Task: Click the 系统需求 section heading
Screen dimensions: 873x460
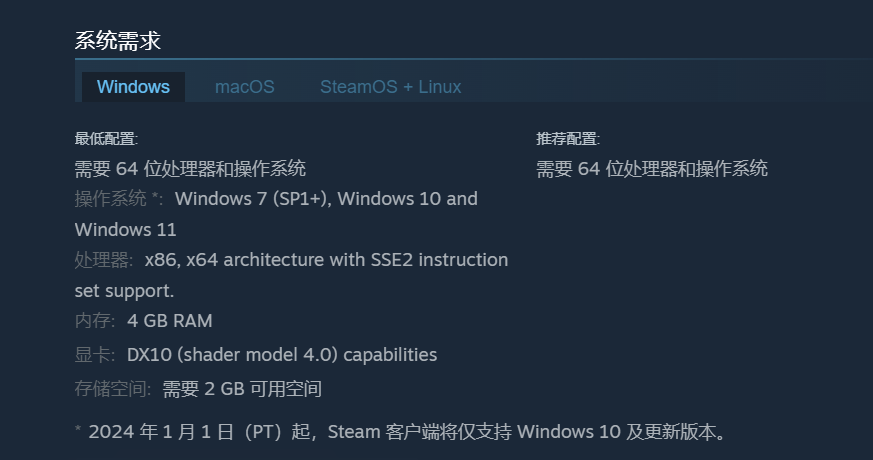Action: click(117, 41)
